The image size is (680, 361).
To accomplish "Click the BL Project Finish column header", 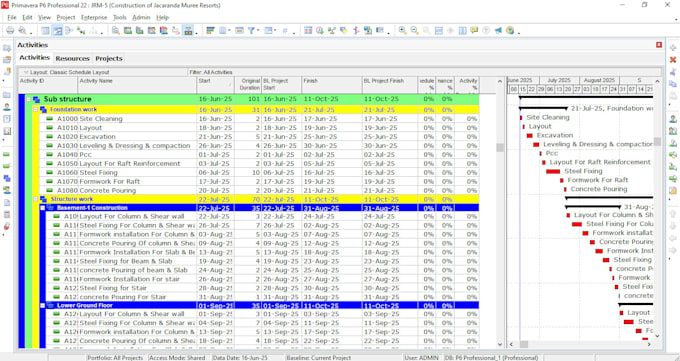I will 390,85.
